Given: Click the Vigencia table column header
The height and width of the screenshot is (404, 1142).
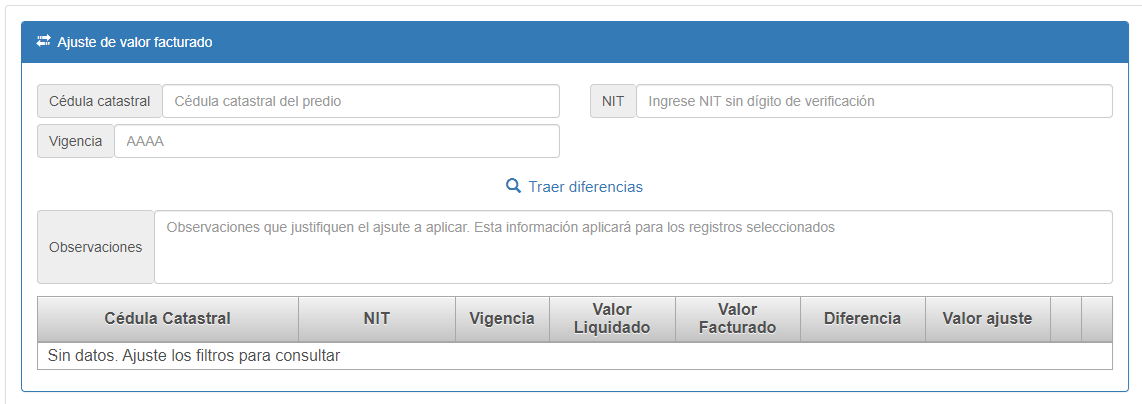Looking at the screenshot, I should pyautogui.click(x=502, y=319).
